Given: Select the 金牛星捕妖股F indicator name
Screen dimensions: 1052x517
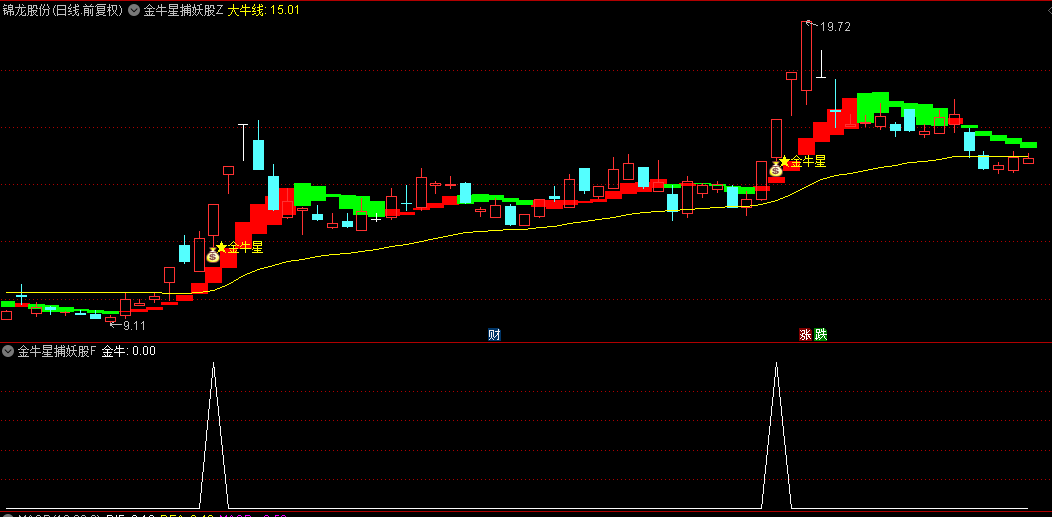Looking at the screenshot, I should pyautogui.click(x=57, y=351).
